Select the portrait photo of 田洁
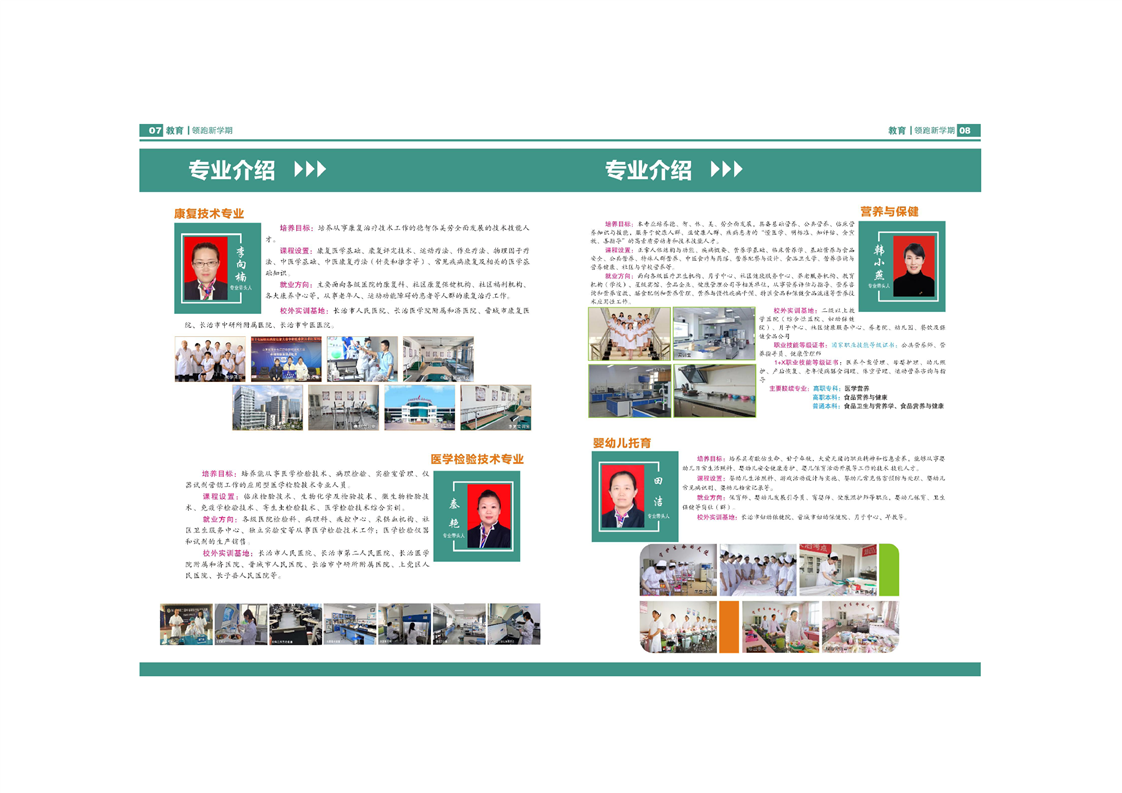Image resolution: width=1122 pixels, height=793 pixels. point(623,495)
